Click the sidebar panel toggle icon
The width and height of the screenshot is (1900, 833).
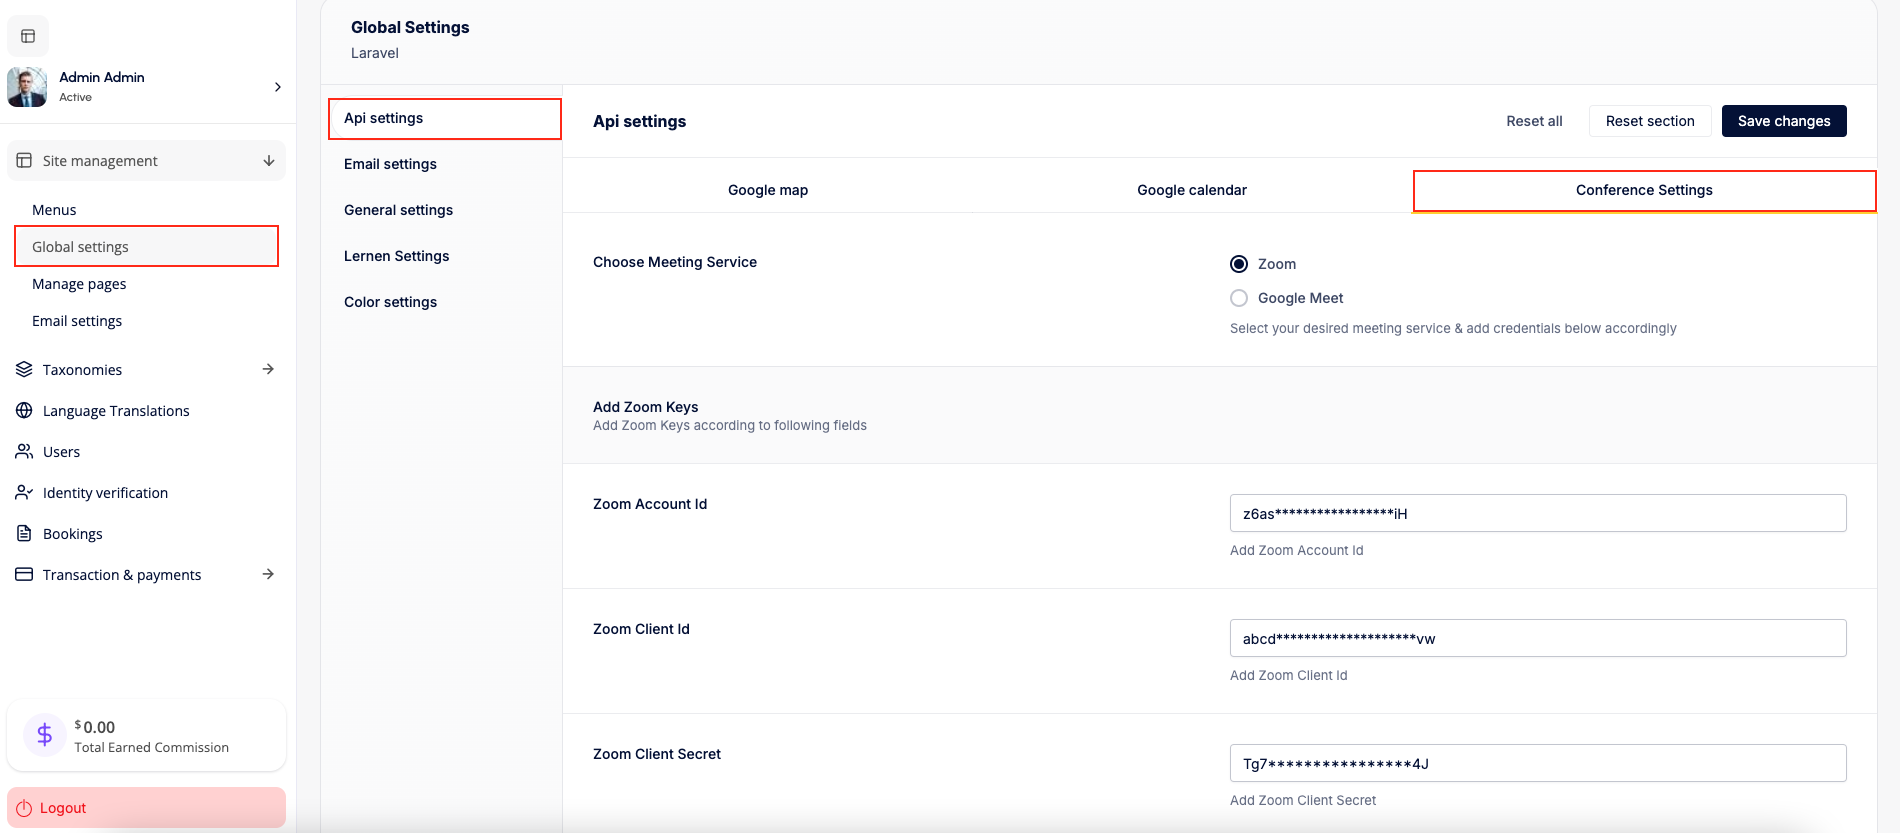tap(28, 36)
